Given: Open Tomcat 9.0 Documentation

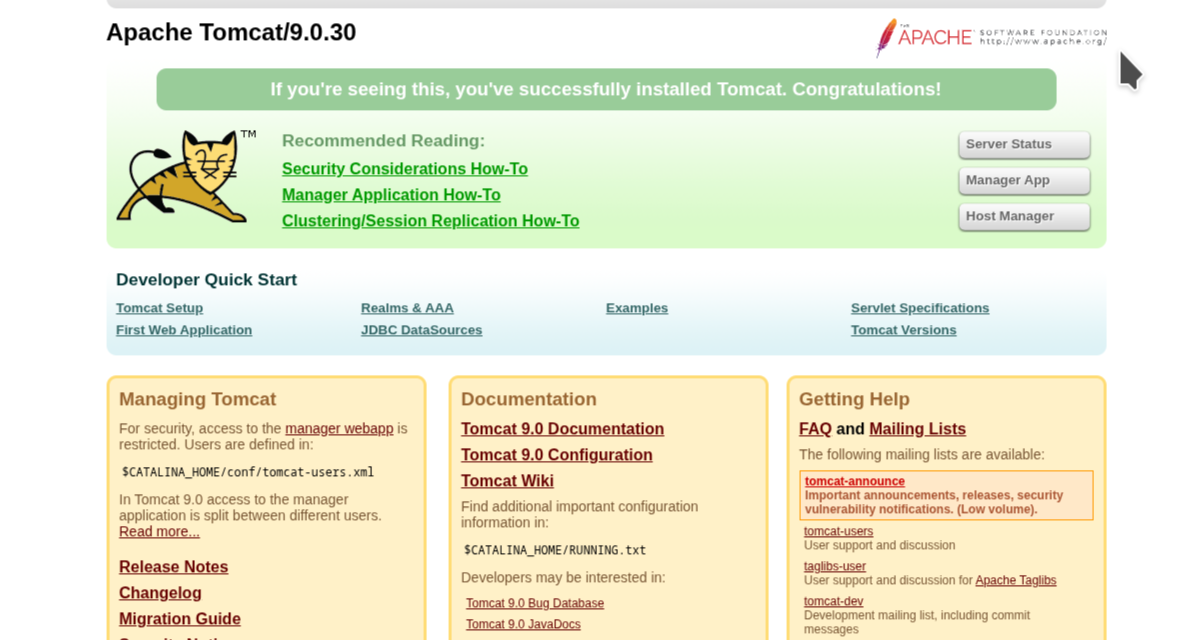Looking at the screenshot, I should (563, 428).
